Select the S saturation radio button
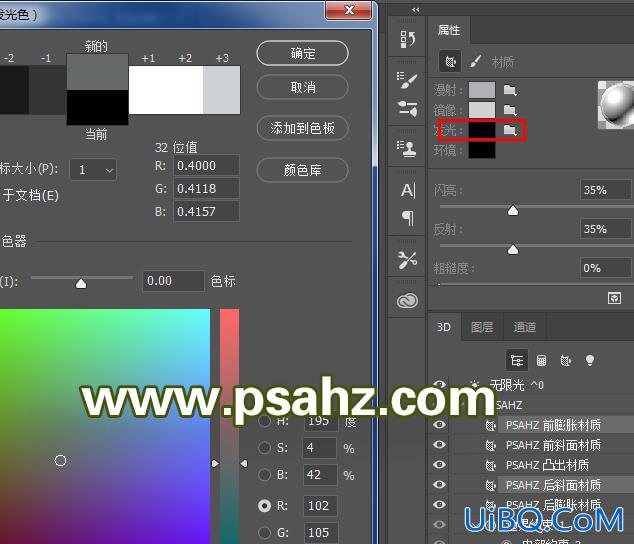 point(264,447)
